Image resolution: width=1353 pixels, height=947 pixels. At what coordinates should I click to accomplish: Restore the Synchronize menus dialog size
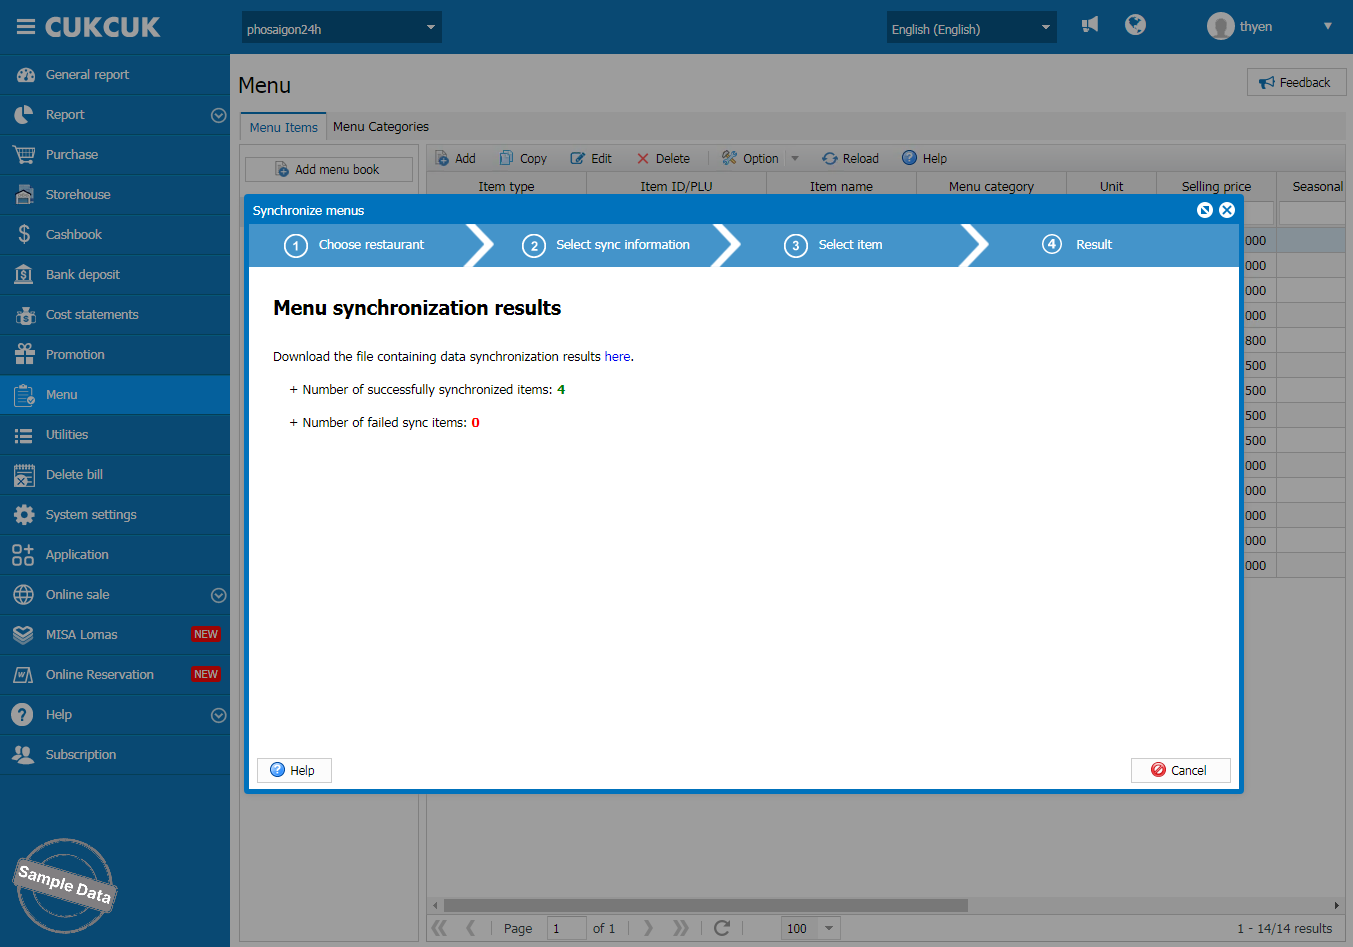[x=1205, y=210]
